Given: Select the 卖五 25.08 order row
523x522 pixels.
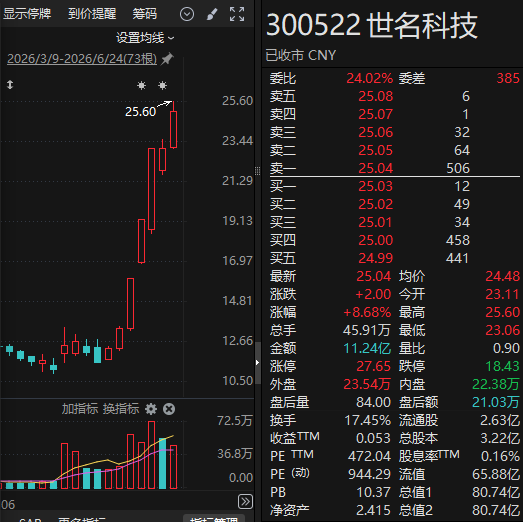Looking at the screenshot, I should (395, 96).
